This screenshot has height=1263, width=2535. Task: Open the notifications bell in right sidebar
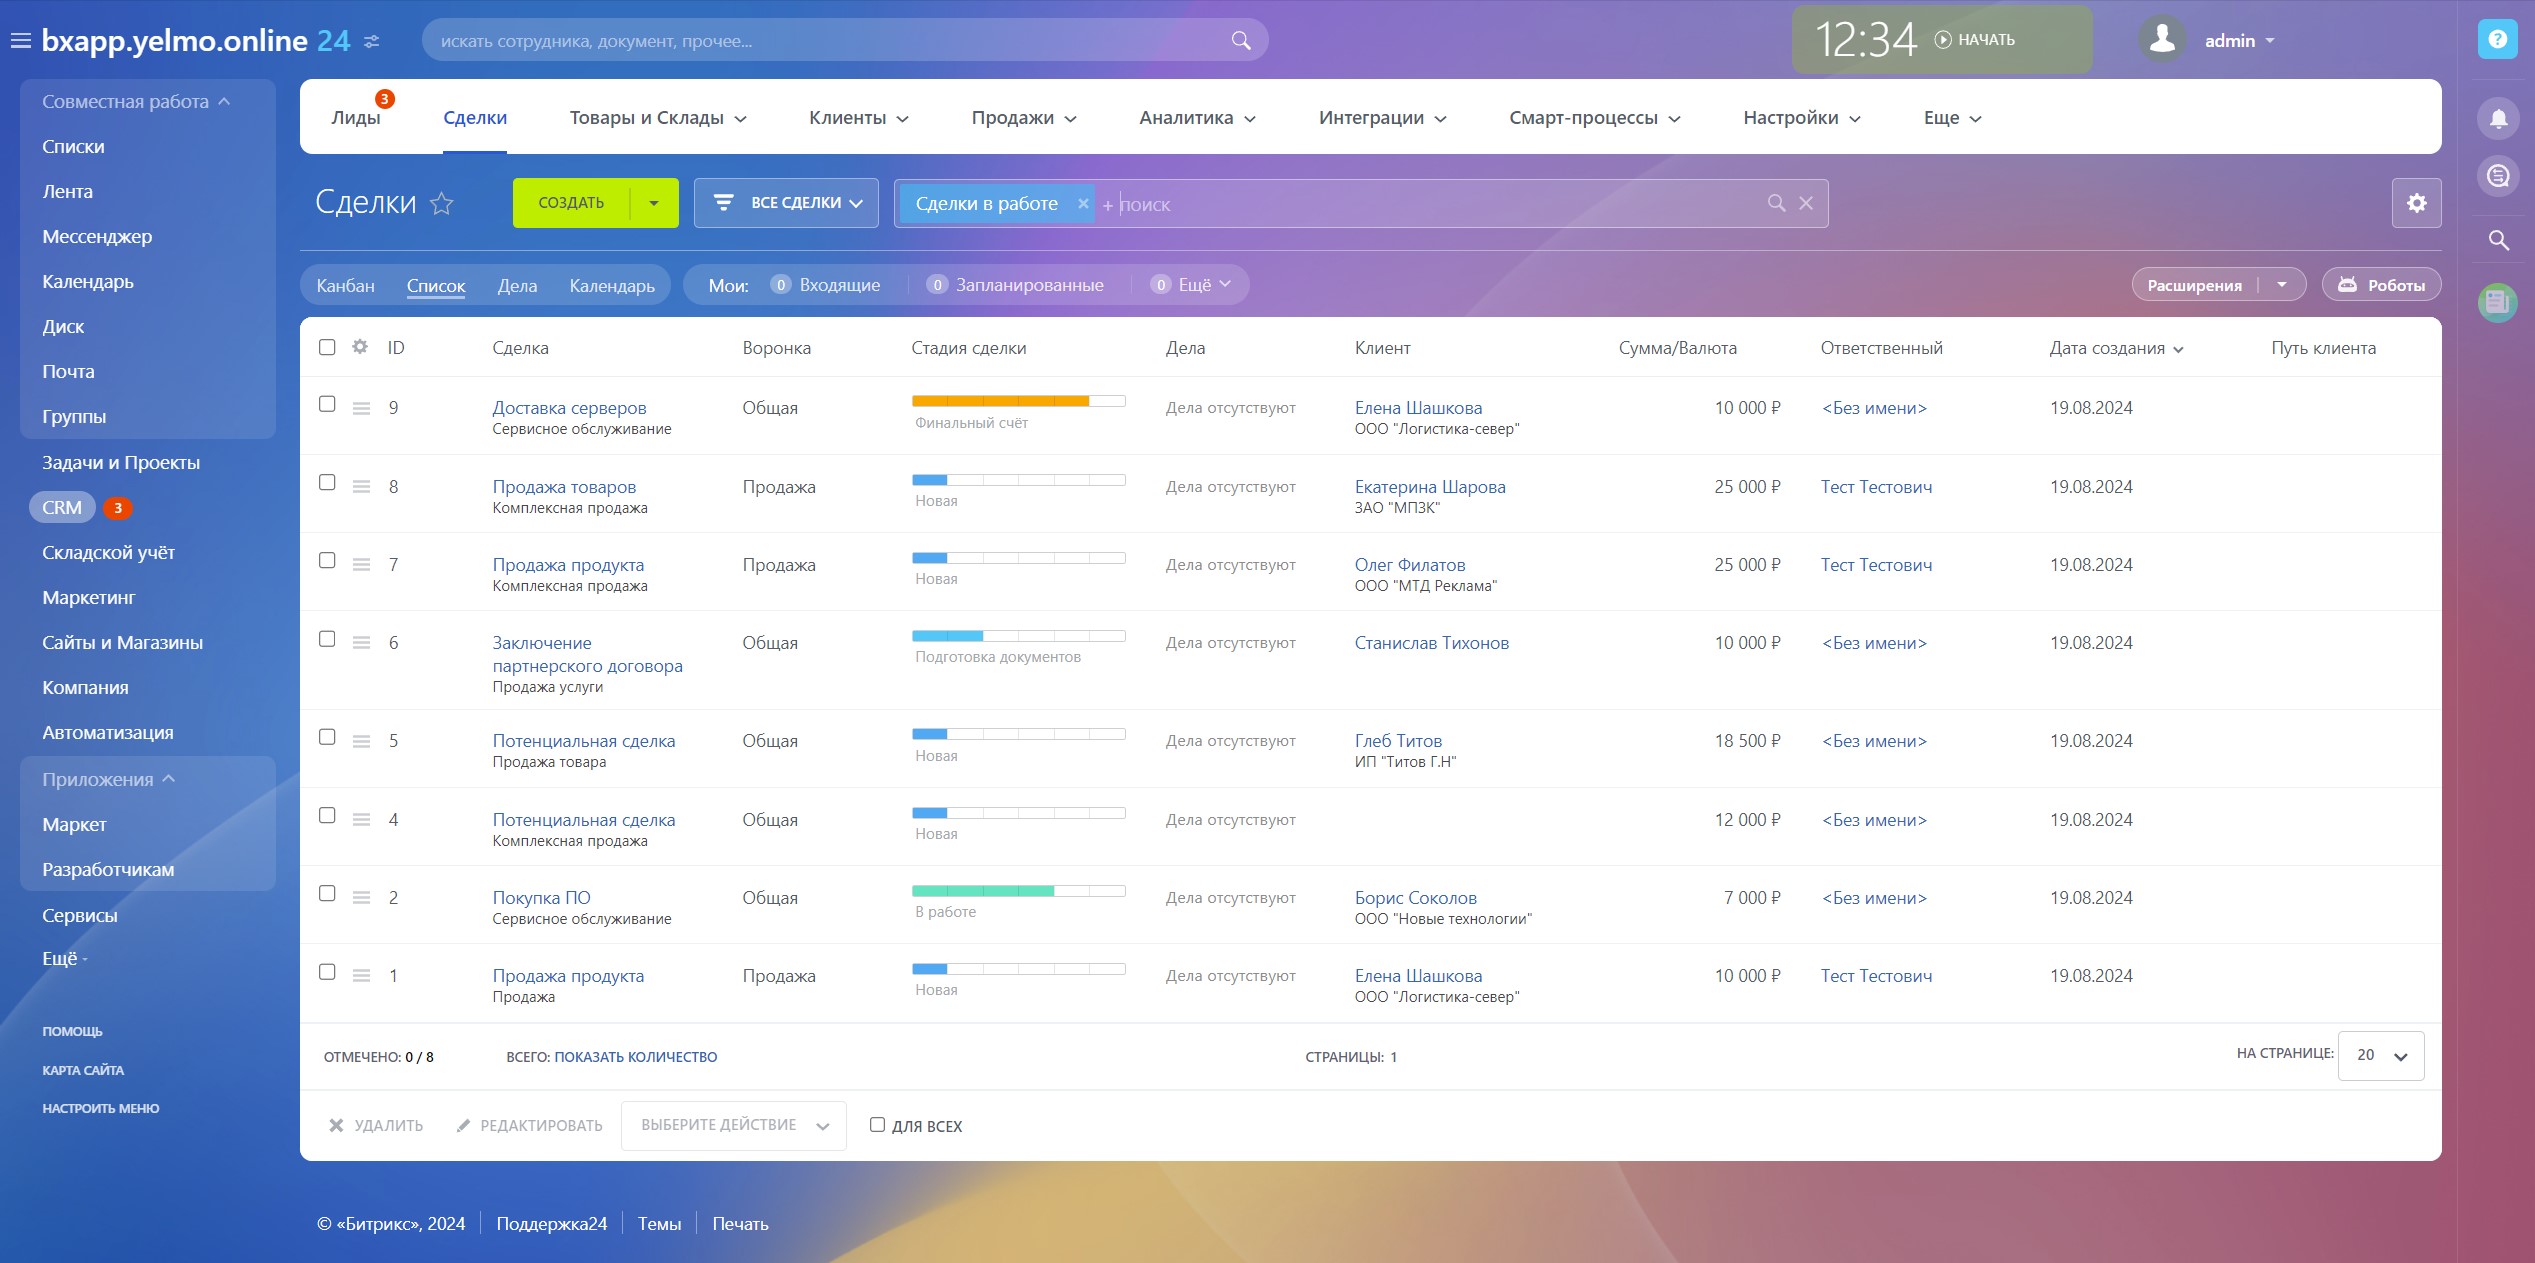coord(2497,119)
